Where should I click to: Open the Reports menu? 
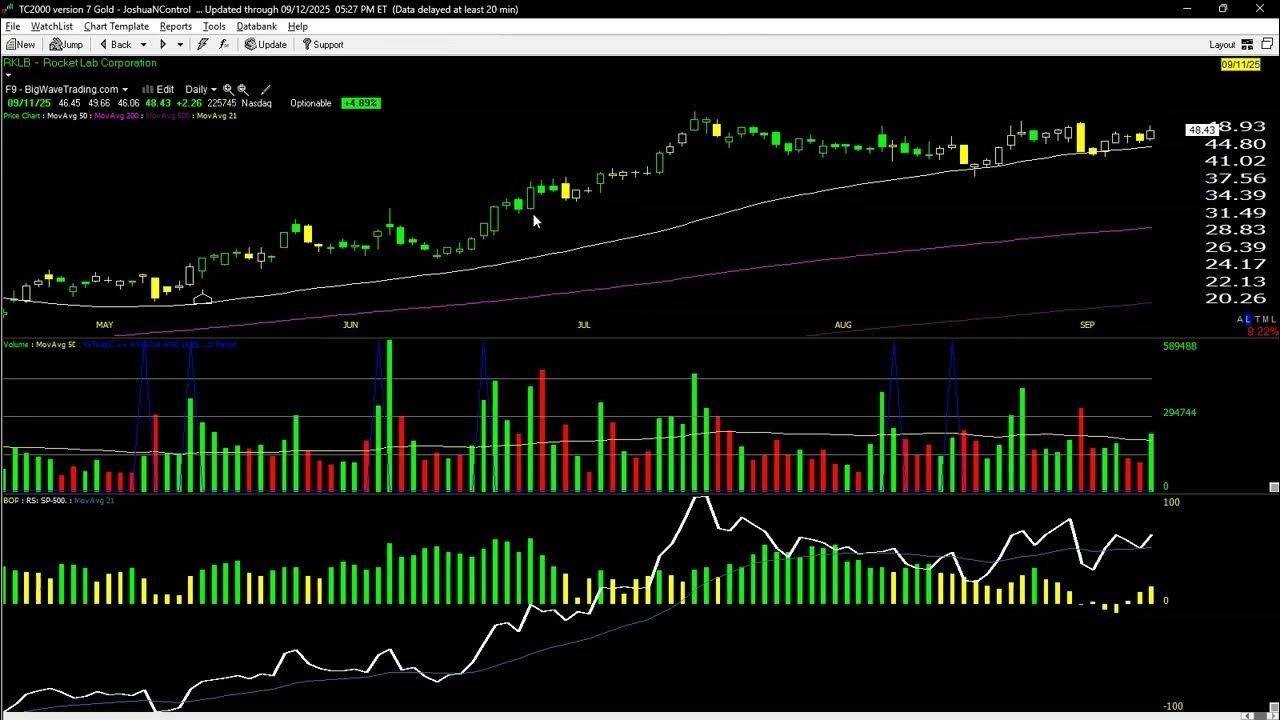(176, 26)
